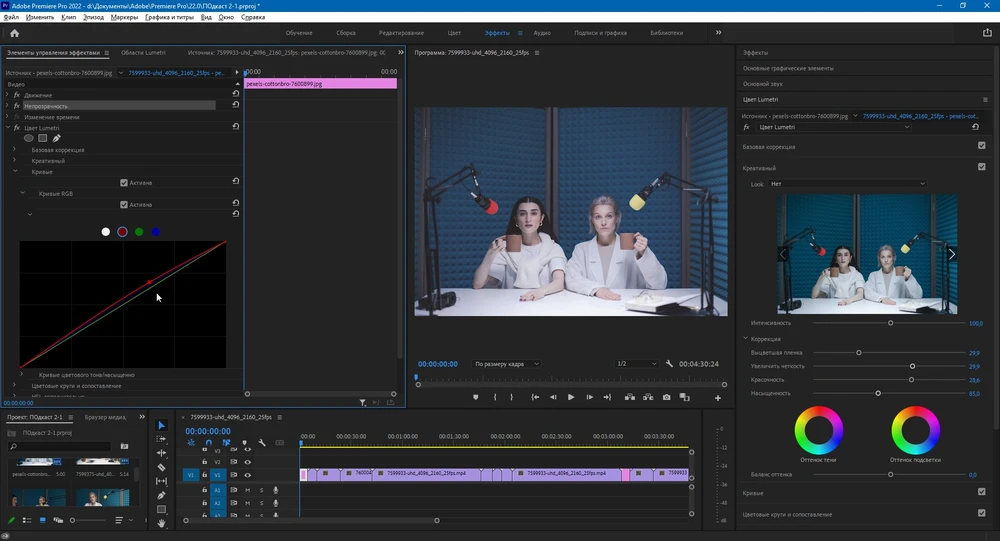Expand Базовая коррекция in effect controls

15,149
